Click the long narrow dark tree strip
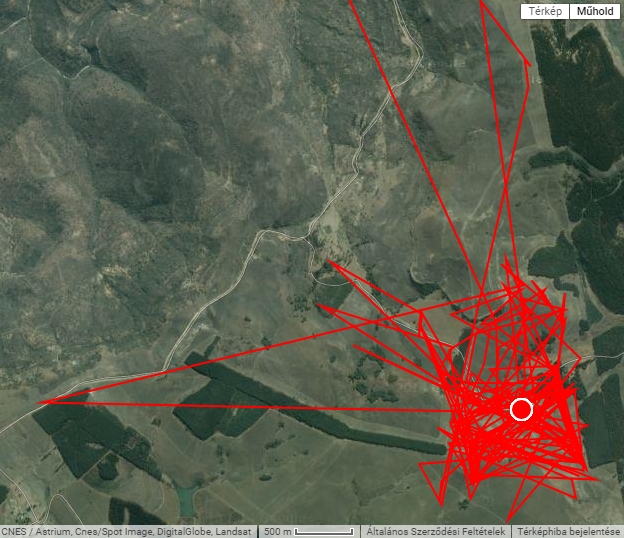Screen dimensions: 624x538 coord(314,406)
